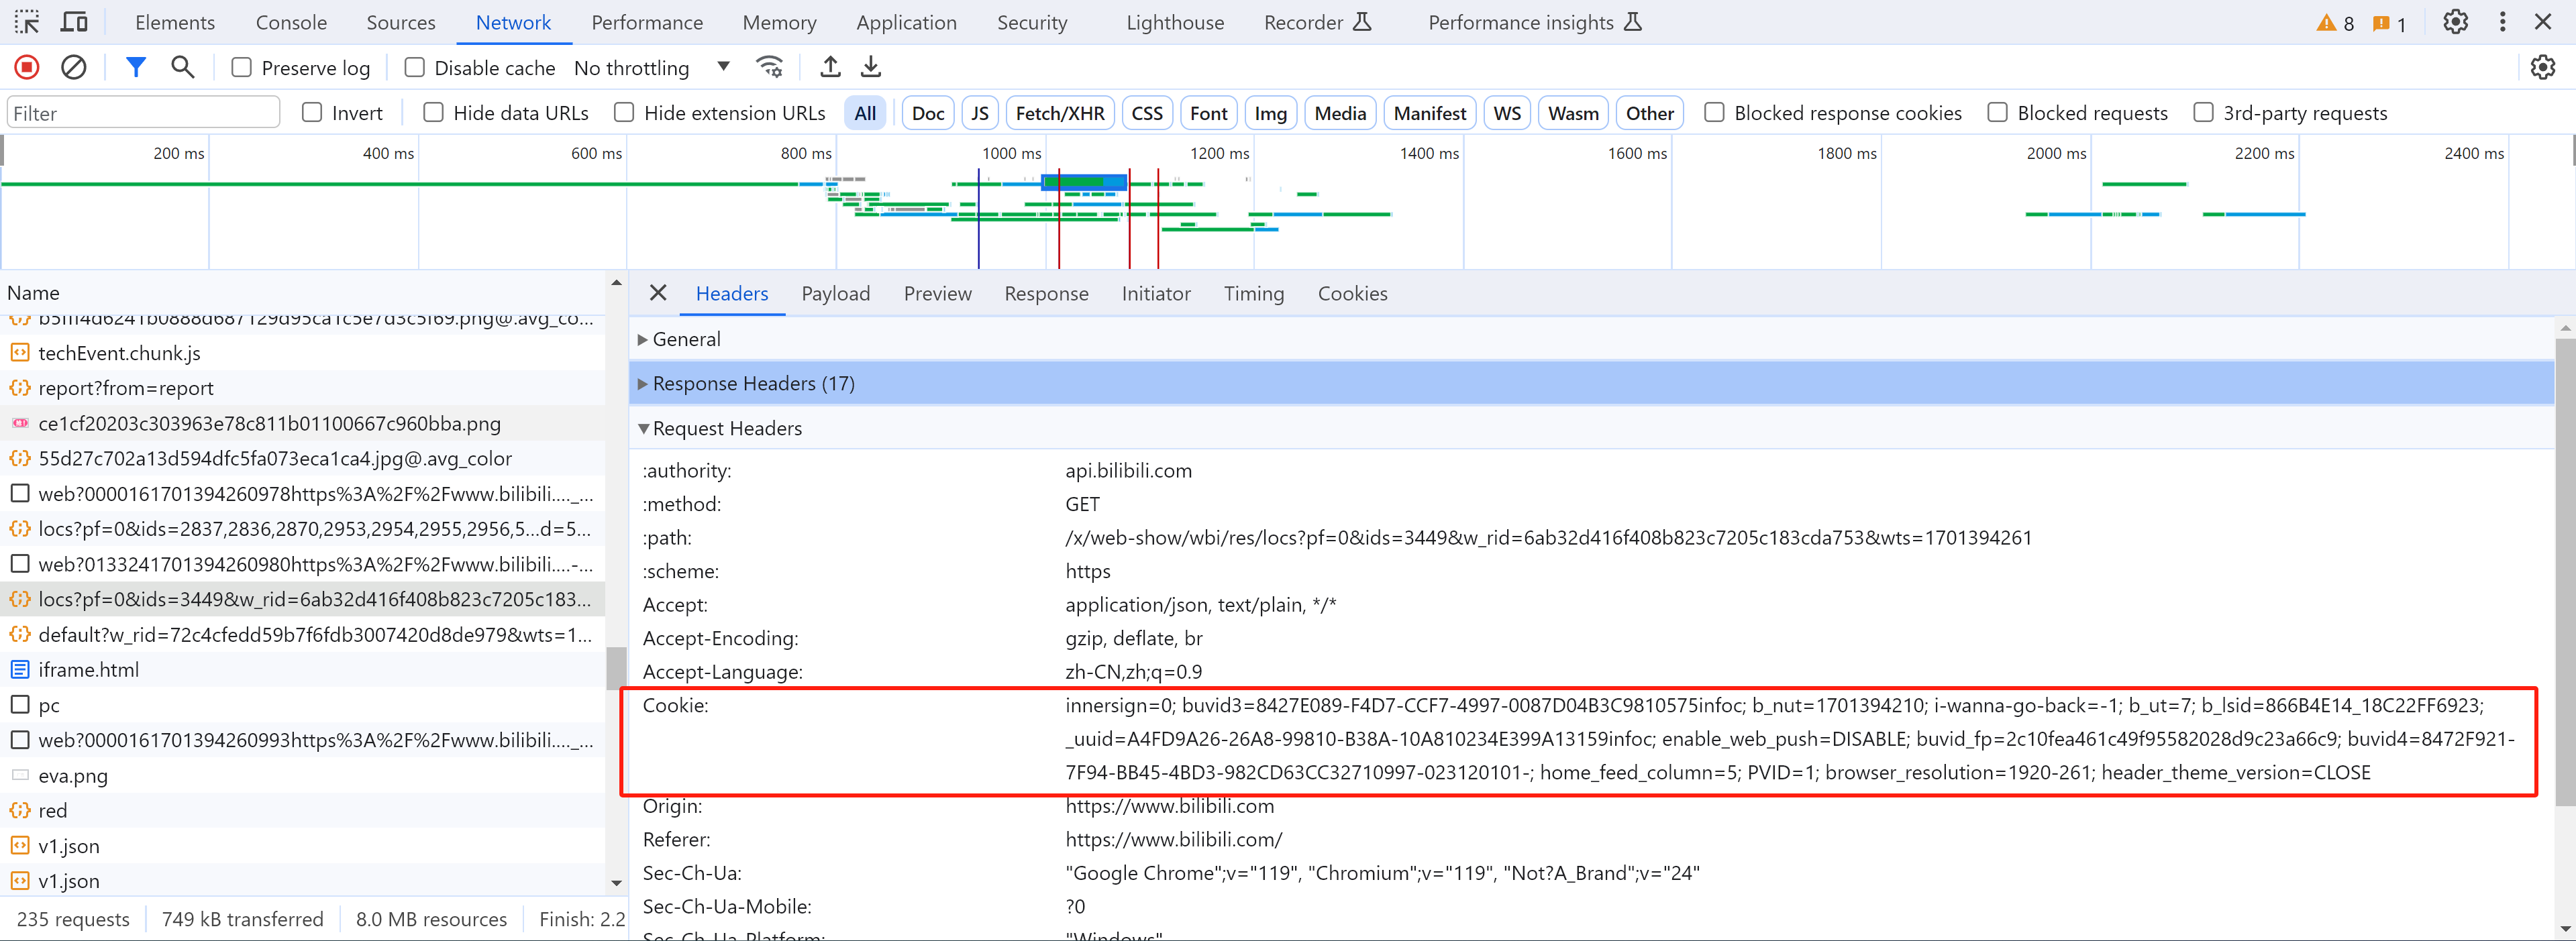Export HAR file download icon
The width and height of the screenshot is (2576, 941).
pyautogui.click(x=871, y=67)
